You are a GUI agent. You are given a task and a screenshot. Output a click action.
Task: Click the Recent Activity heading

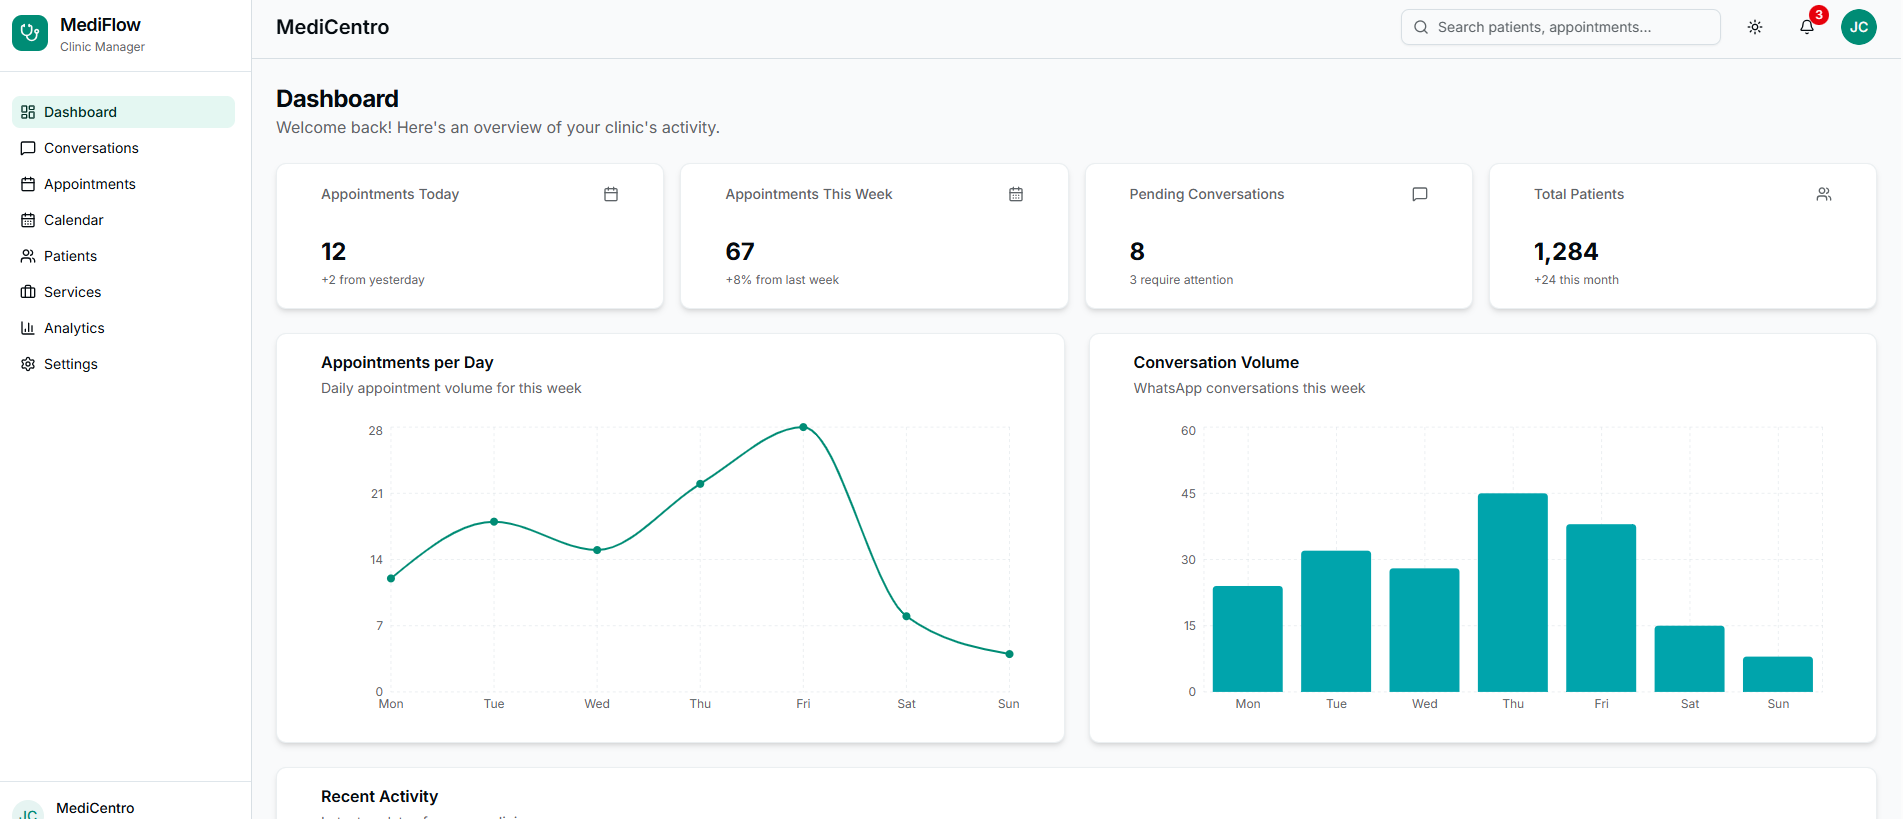click(x=379, y=796)
